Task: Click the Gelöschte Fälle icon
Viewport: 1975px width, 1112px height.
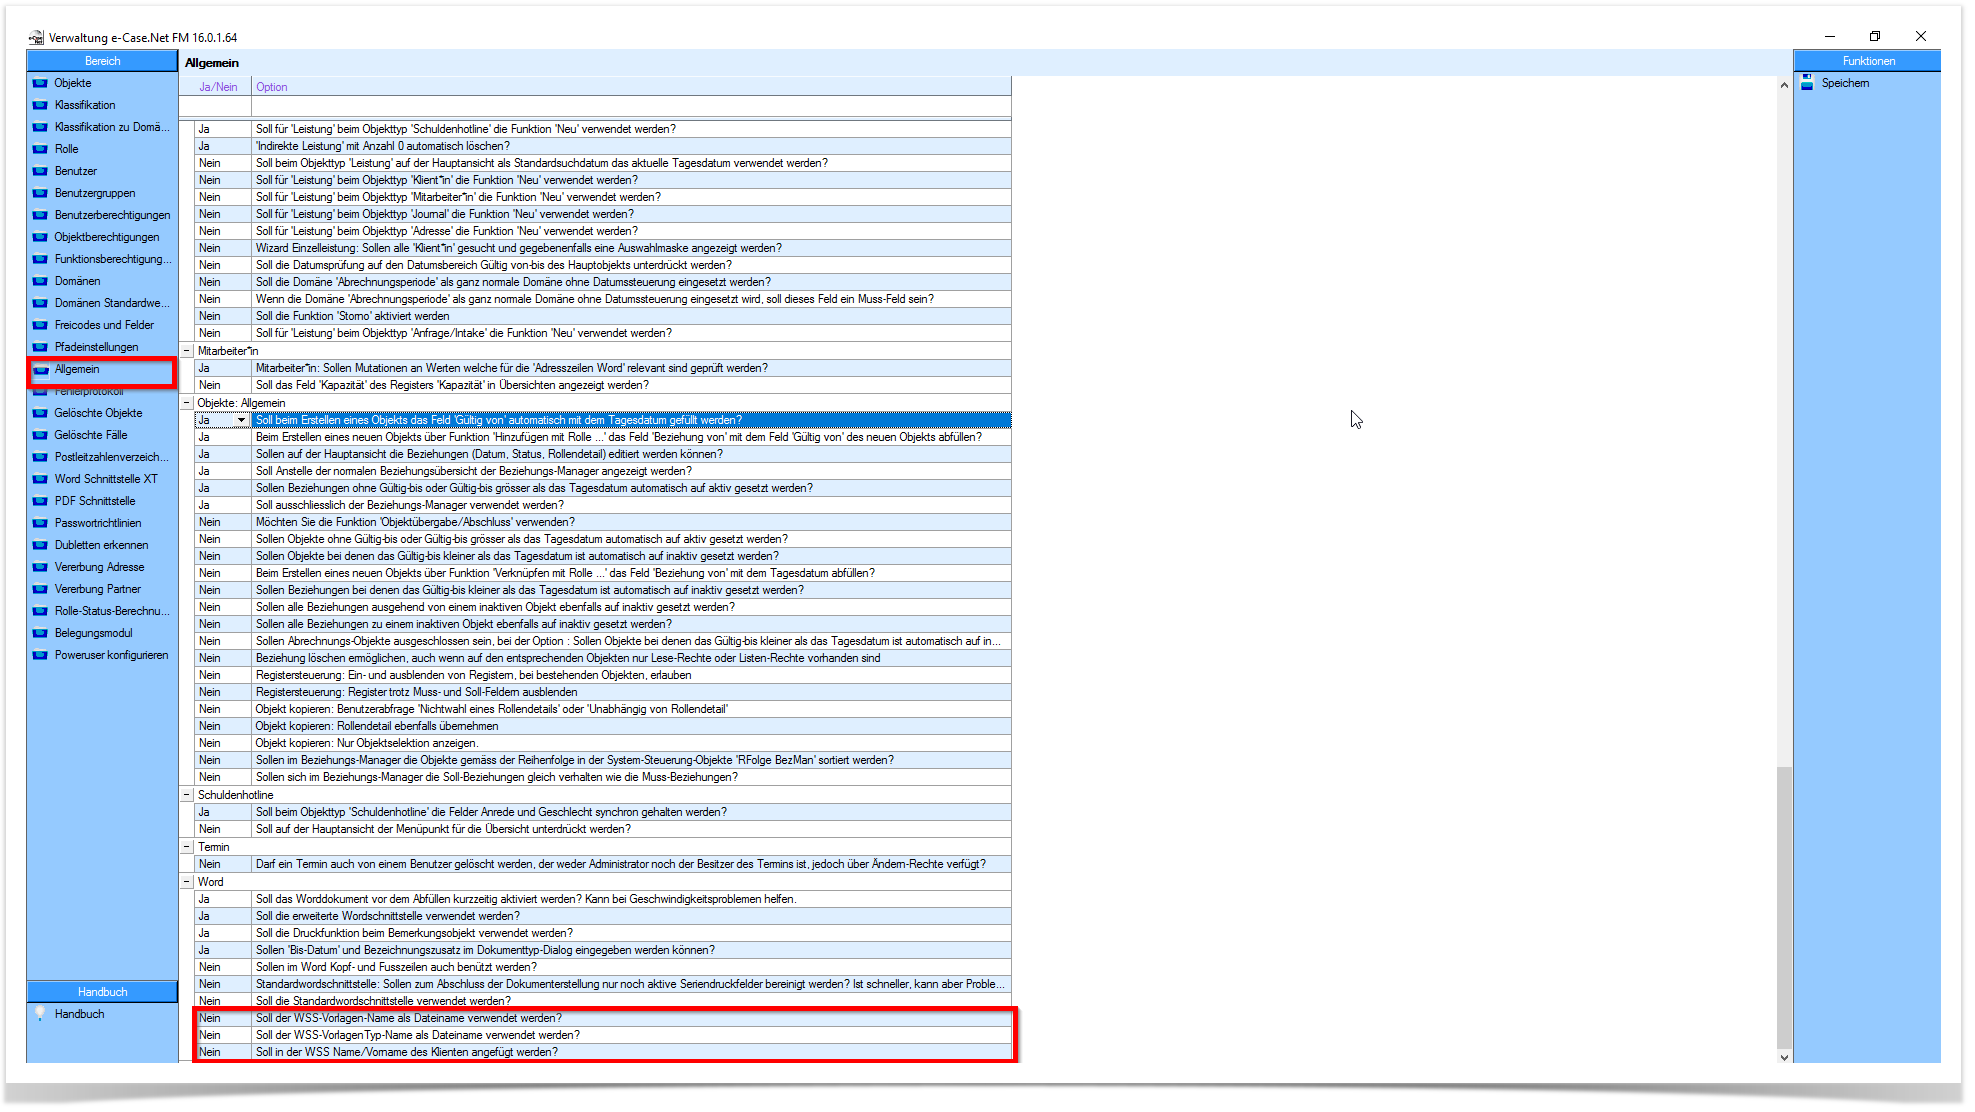Action: pos(40,435)
